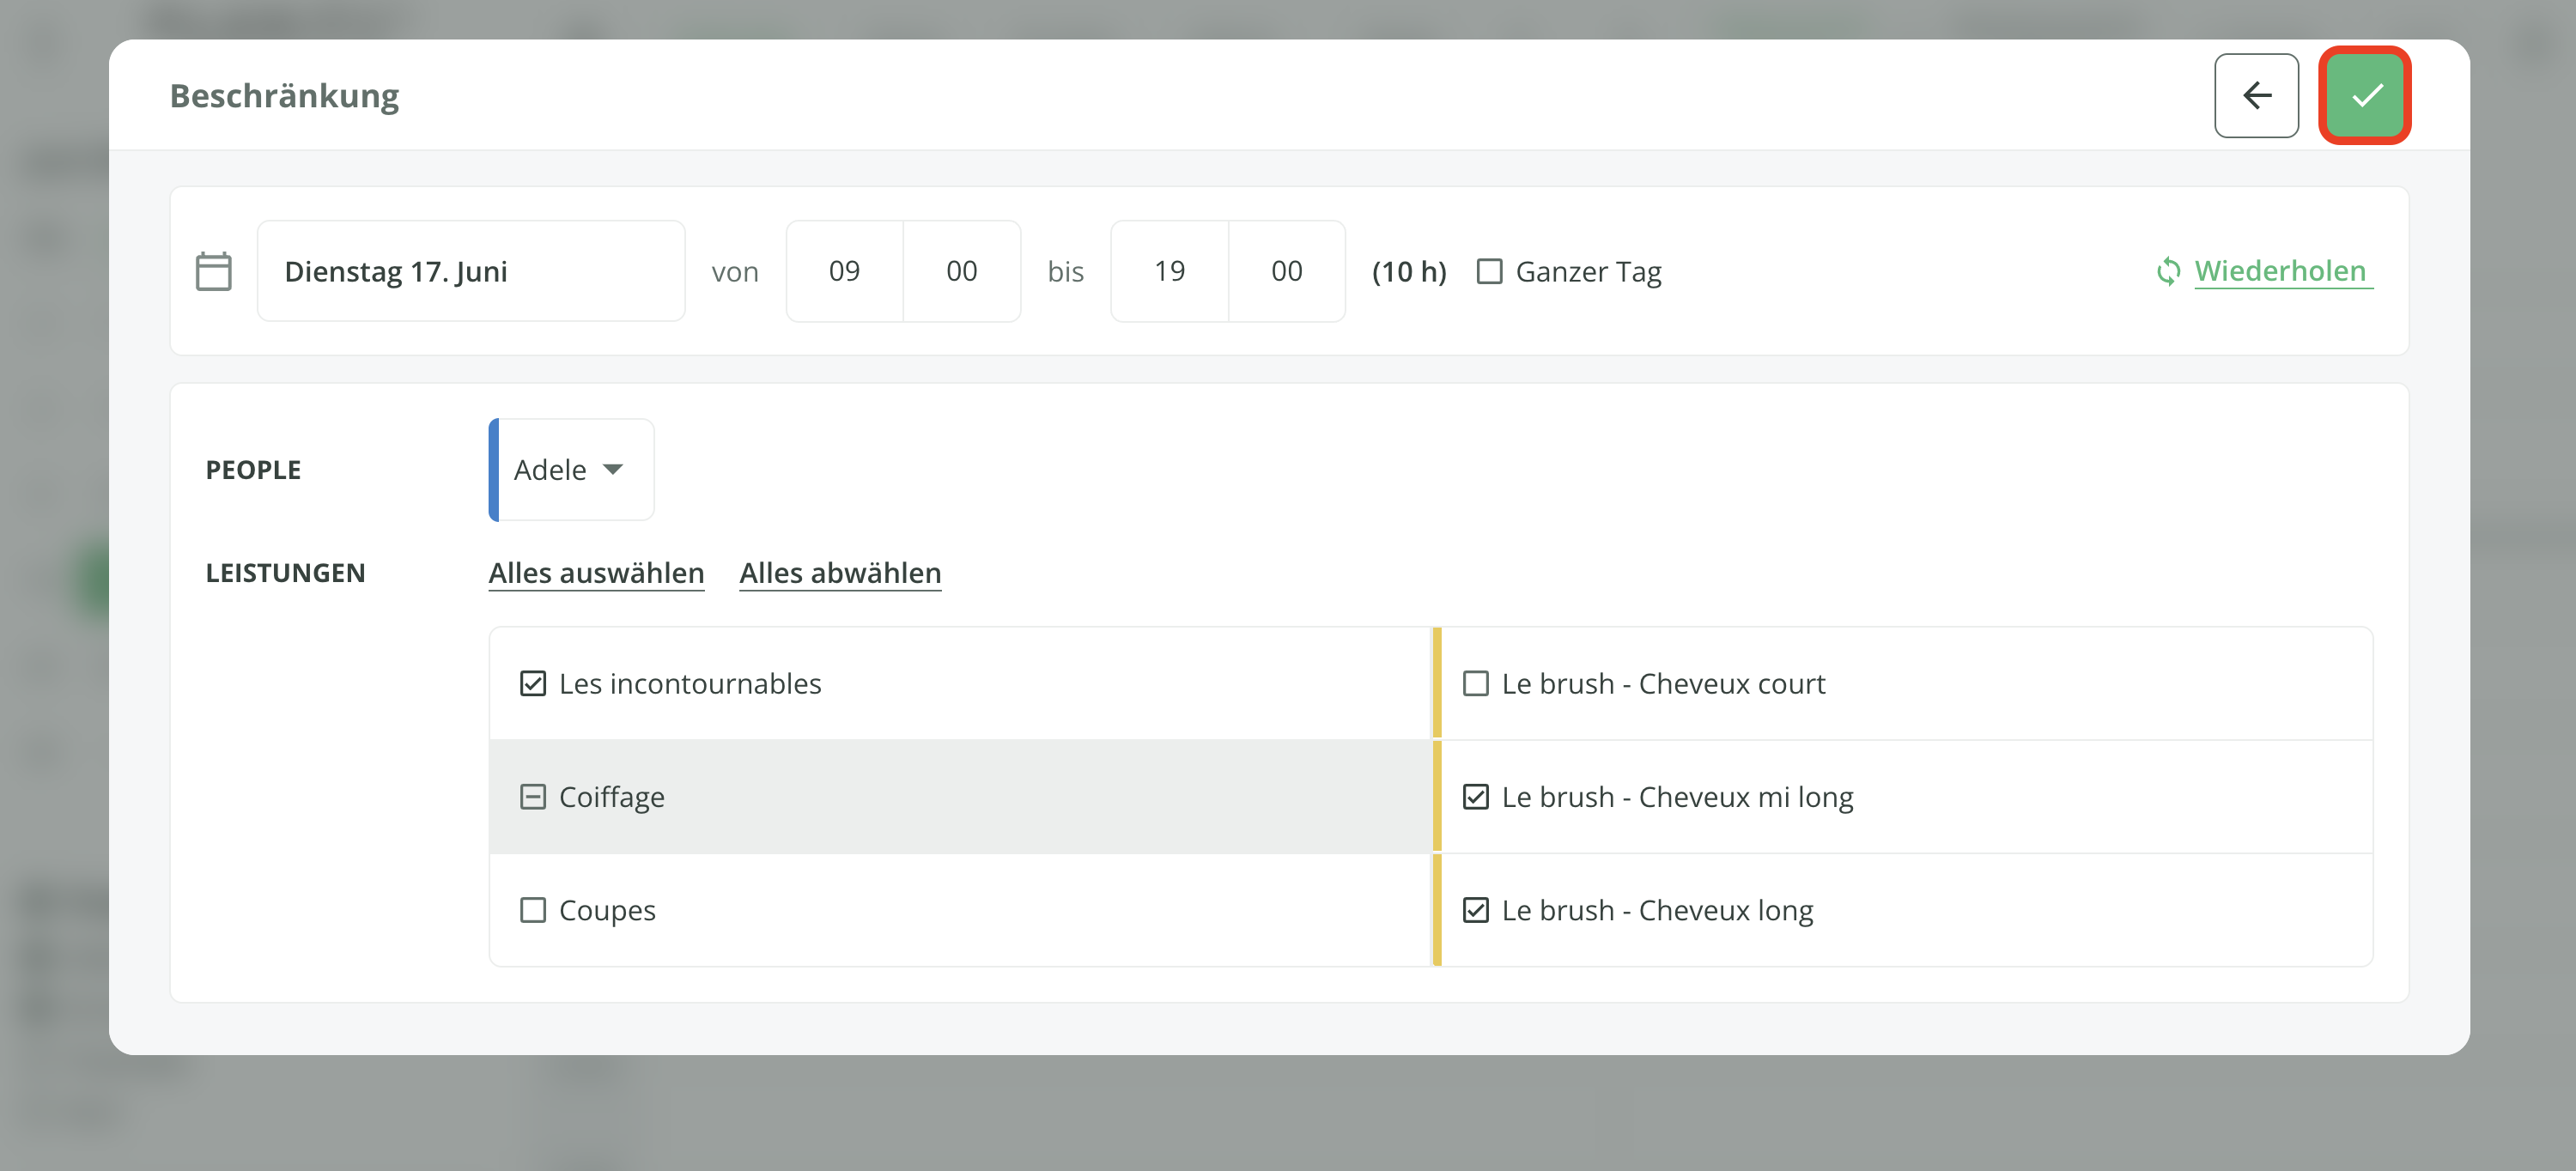Image resolution: width=2576 pixels, height=1171 pixels.
Task: Click the start minutes field after 09
Action: pyautogui.click(x=961, y=271)
